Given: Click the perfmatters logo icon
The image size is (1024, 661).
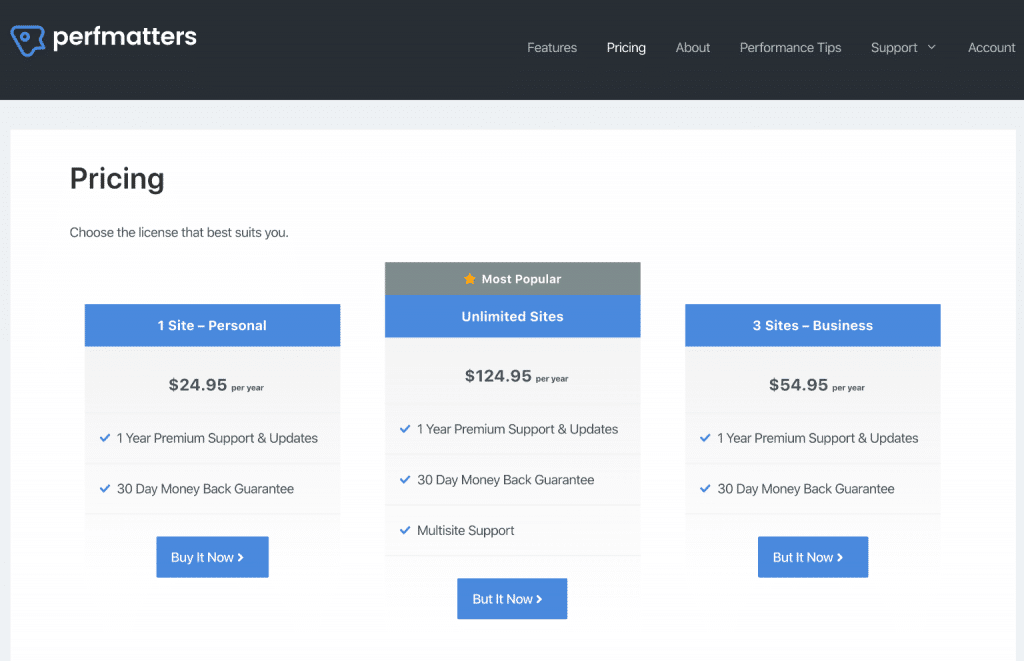Looking at the screenshot, I should click(x=27, y=40).
